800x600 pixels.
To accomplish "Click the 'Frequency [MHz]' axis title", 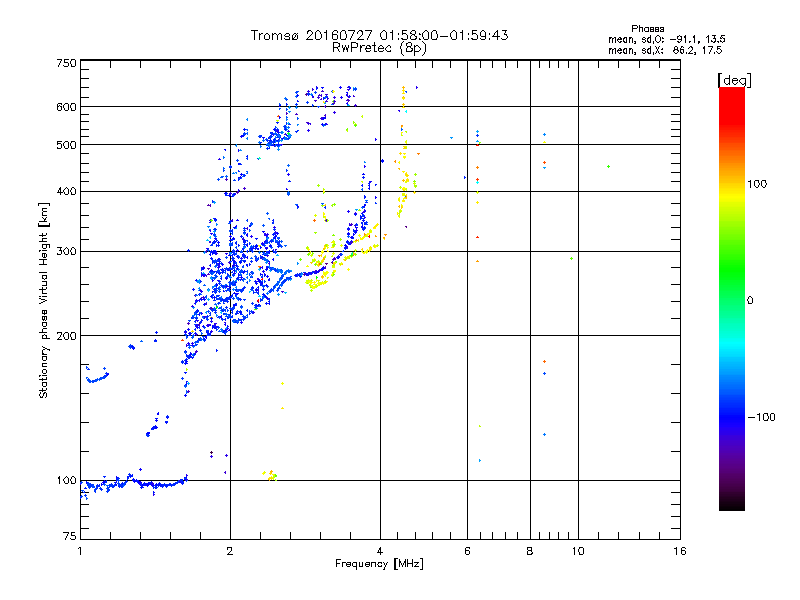I will pos(379,564).
